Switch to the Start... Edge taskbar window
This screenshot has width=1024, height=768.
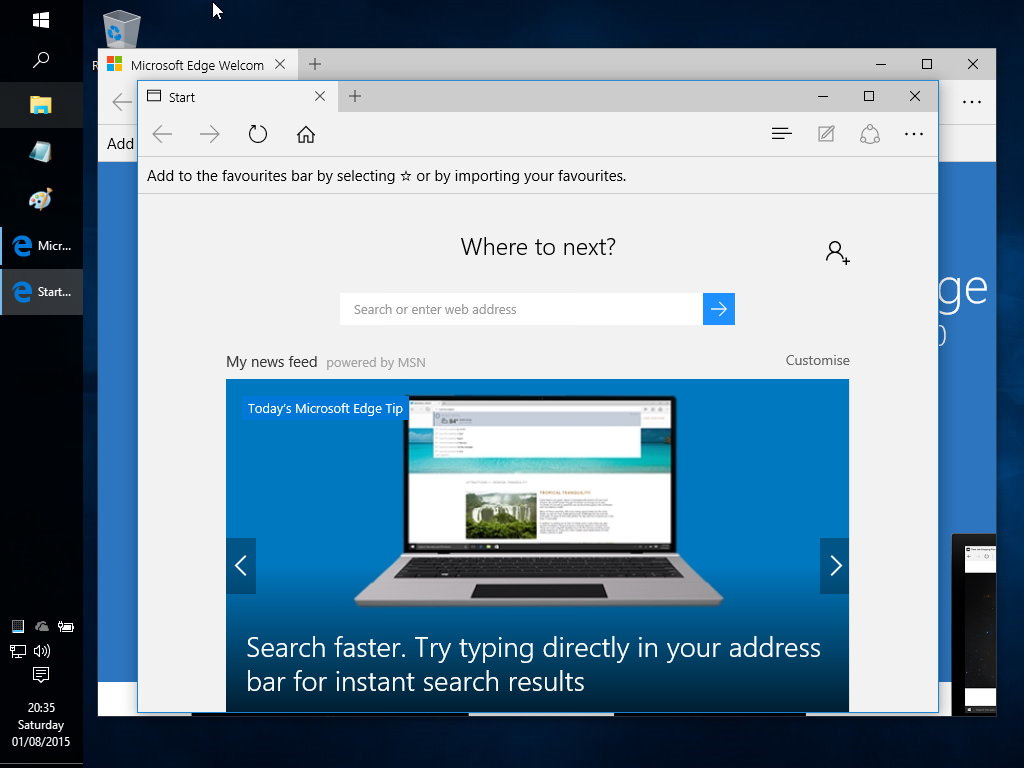tap(42, 291)
